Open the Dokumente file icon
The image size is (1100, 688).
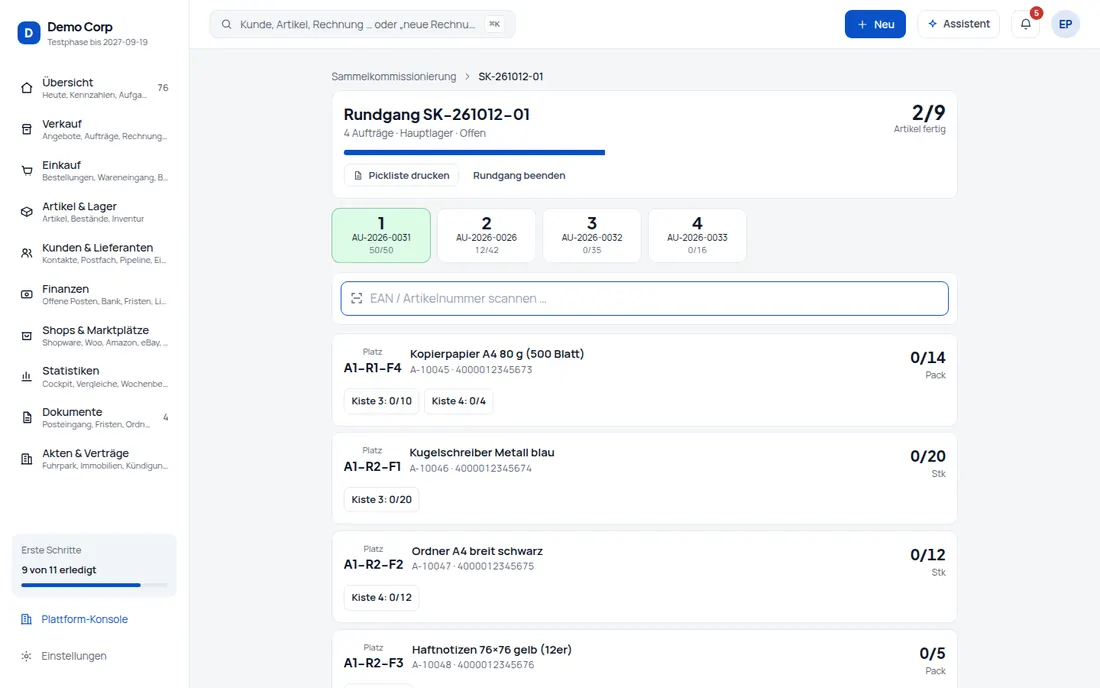[x=27, y=417]
